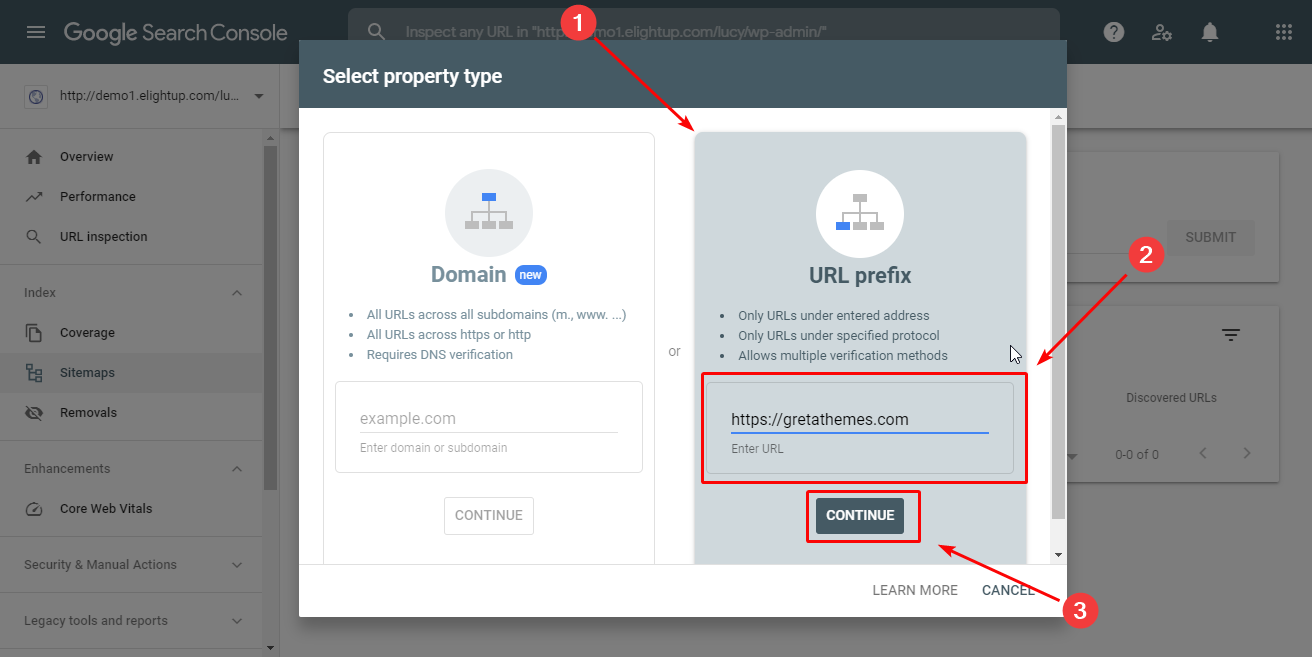The height and width of the screenshot is (657, 1312).
Task: Click LEARN MORE in dialog
Action: [x=915, y=591]
